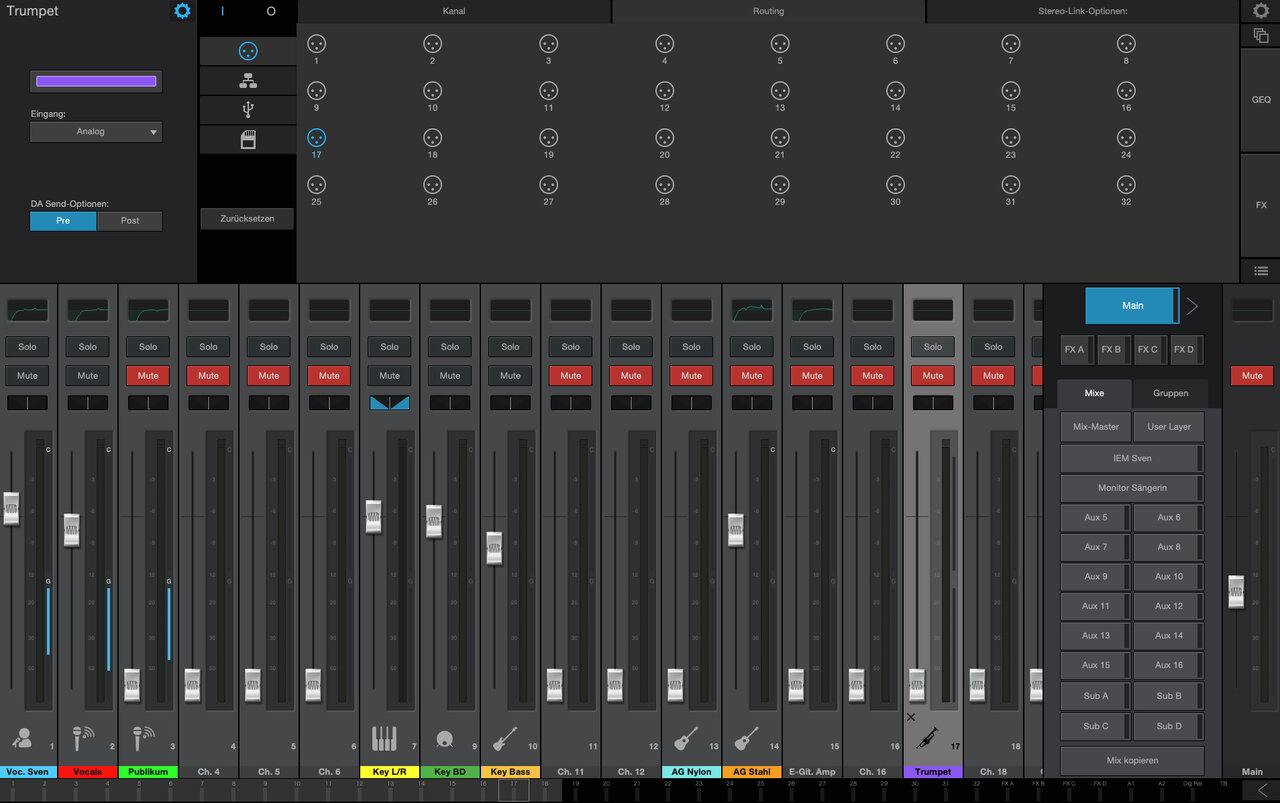Collapse panel with bottom-right back arrow
The height and width of the screenshot is (803, 1280).
point(1261,791)
